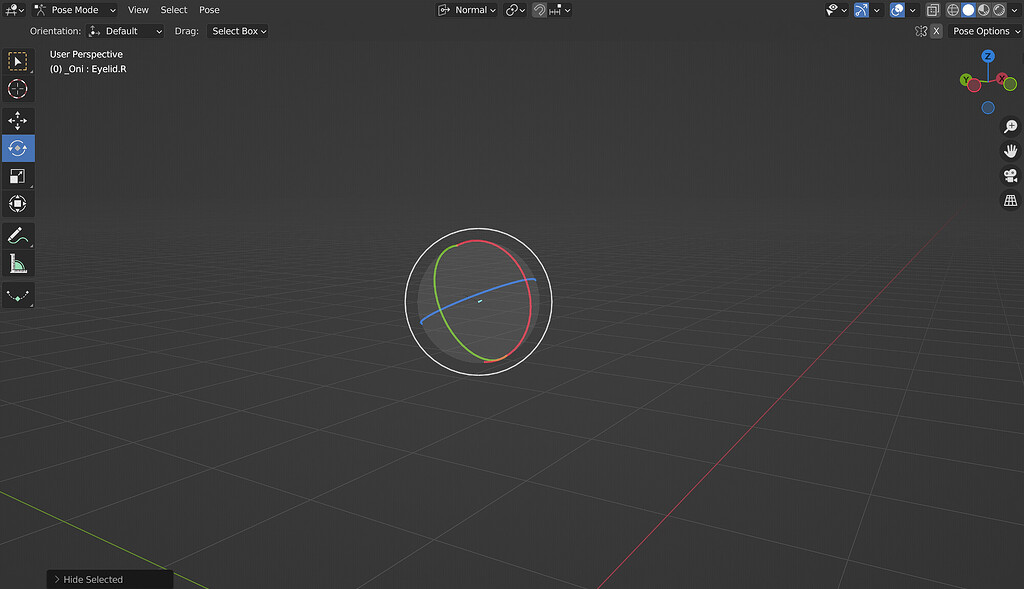The height and width of the screenshot is (589, 1024).
Task: Toggle Show Overlays button
Action: tap(897, 10)
